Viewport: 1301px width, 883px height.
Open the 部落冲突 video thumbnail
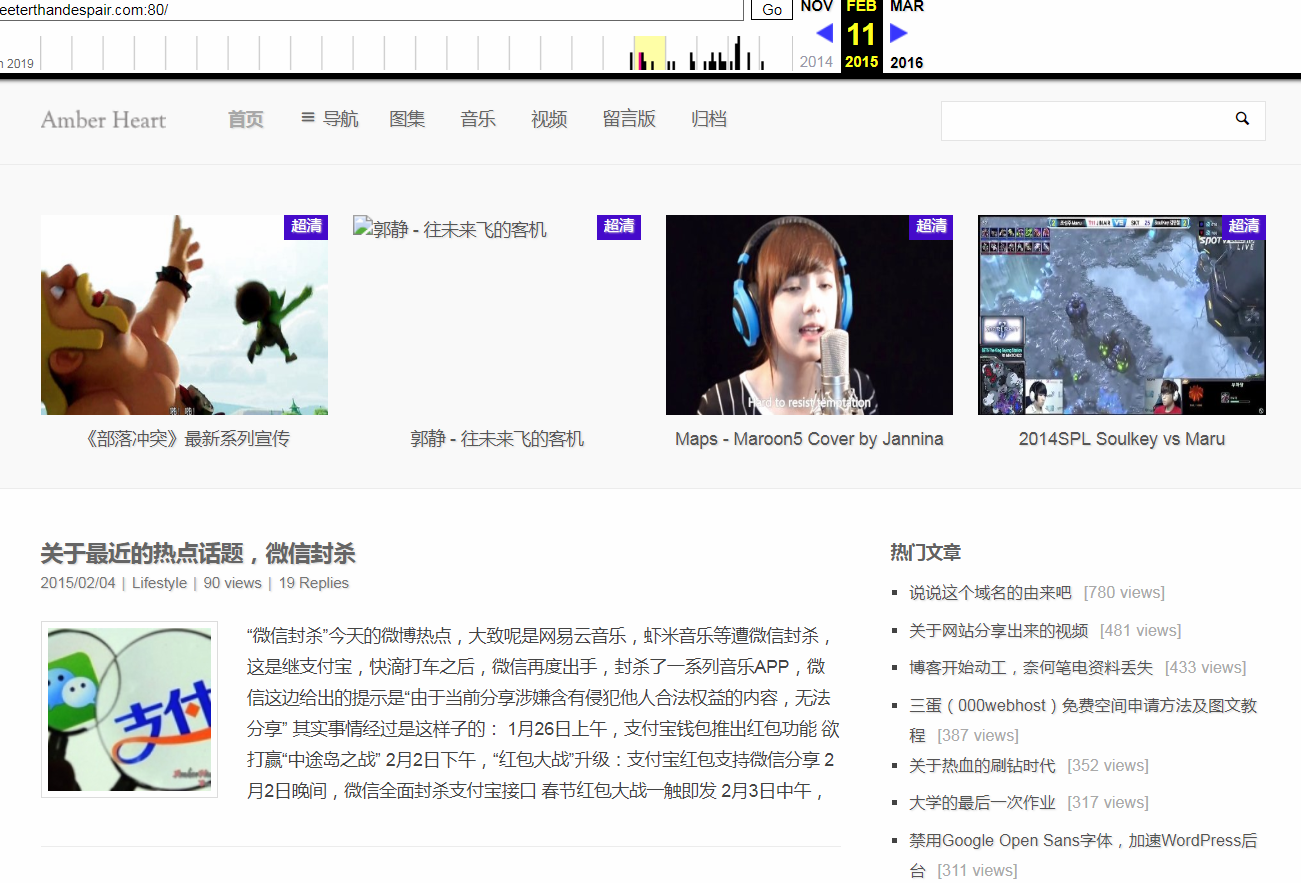pyautogui.click(x=184, y=315)
